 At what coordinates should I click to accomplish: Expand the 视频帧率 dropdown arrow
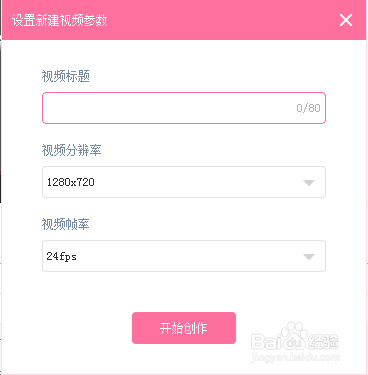pyautogui.click(x=309, y=257)
